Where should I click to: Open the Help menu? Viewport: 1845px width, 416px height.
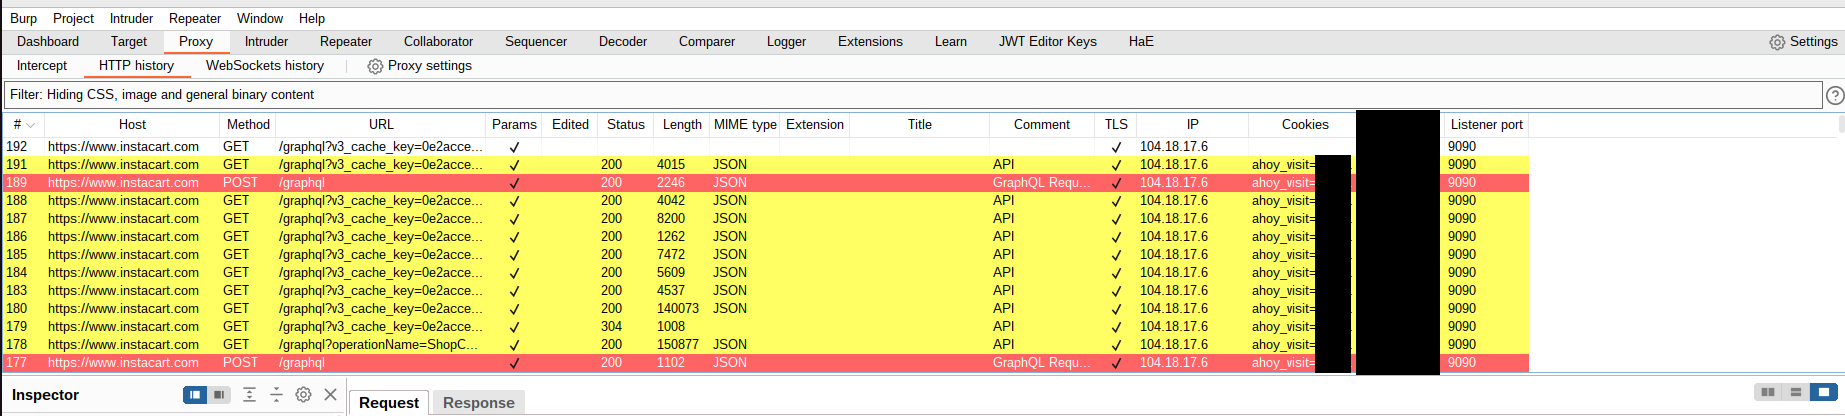point(312,18)
